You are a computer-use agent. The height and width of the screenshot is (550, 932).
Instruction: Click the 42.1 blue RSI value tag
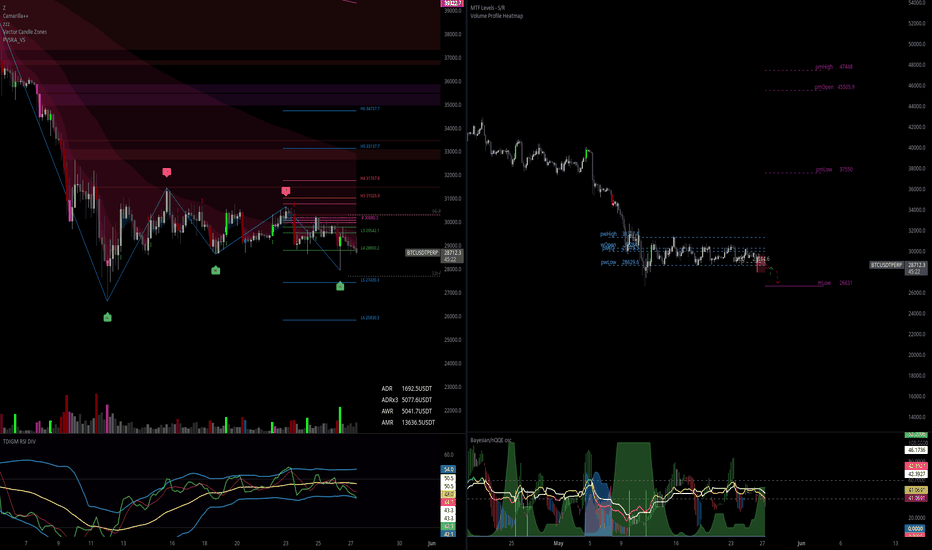point(449,534)
